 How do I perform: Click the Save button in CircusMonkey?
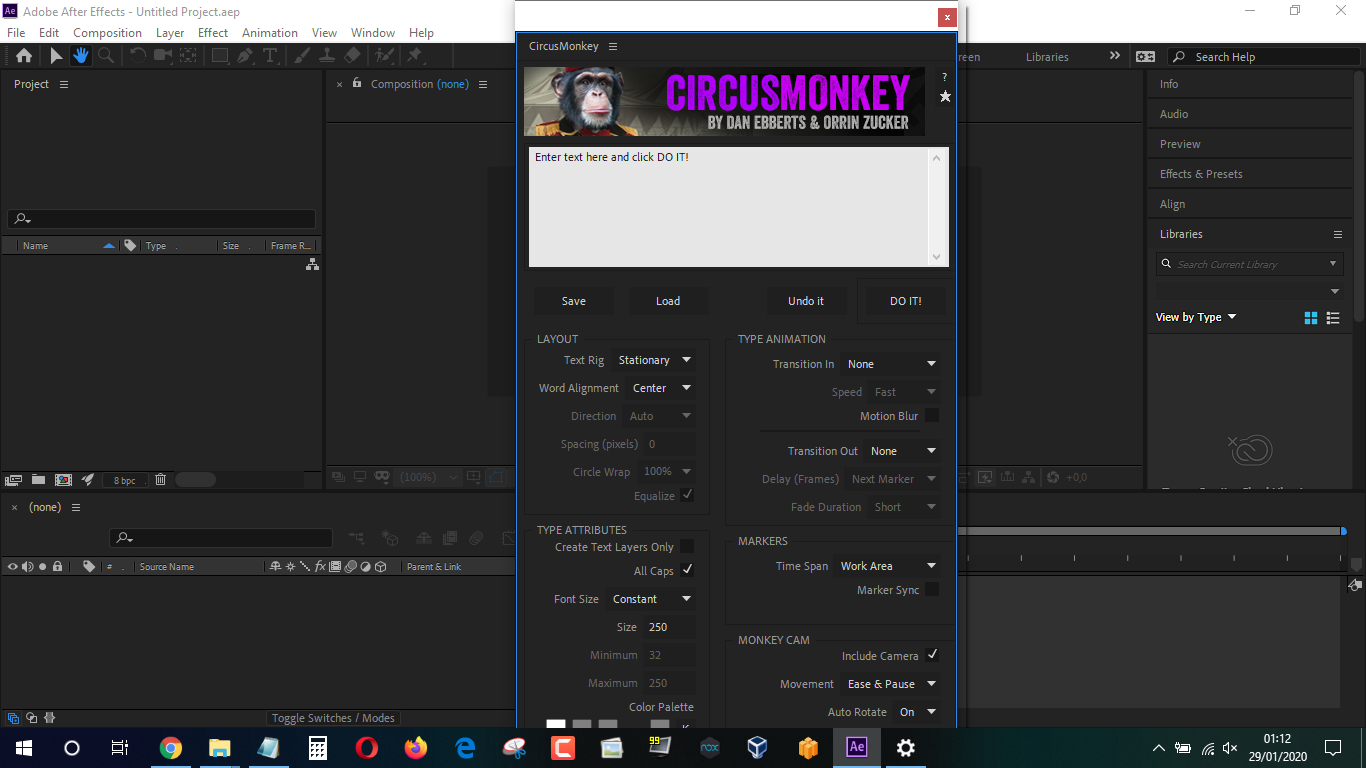[573, 301]
